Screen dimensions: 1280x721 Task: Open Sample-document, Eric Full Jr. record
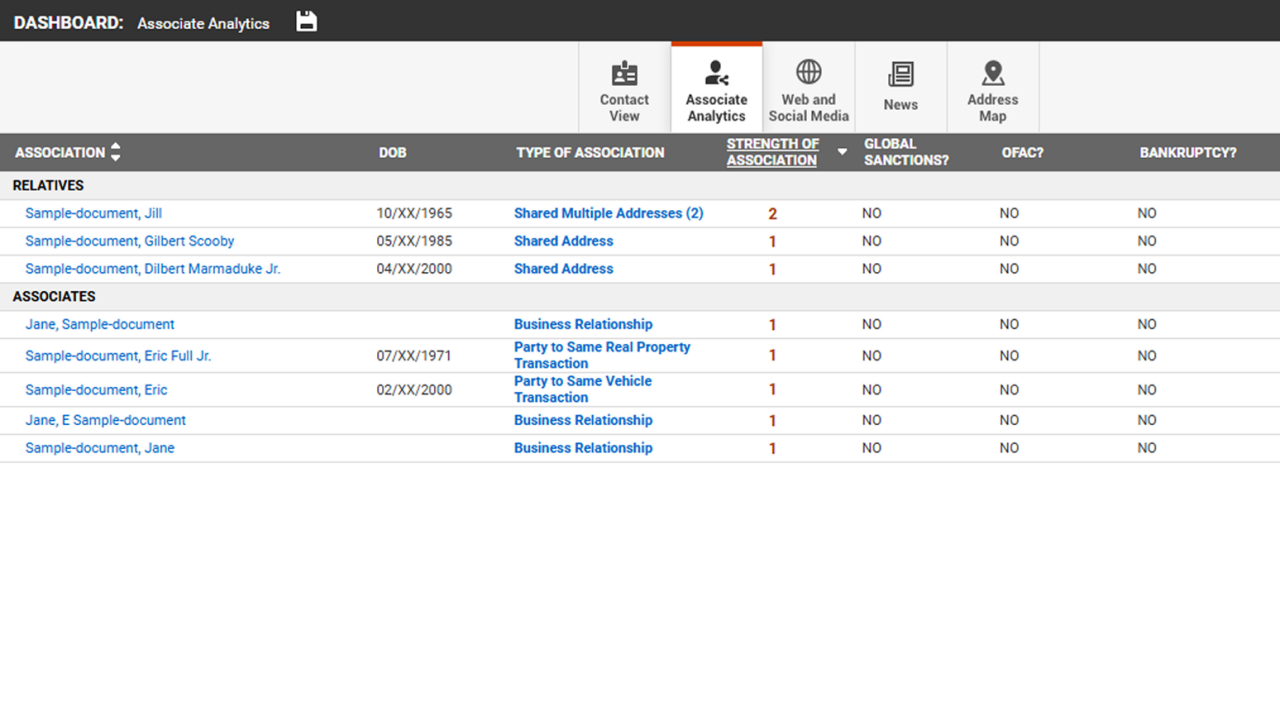(x=118, y=355)
